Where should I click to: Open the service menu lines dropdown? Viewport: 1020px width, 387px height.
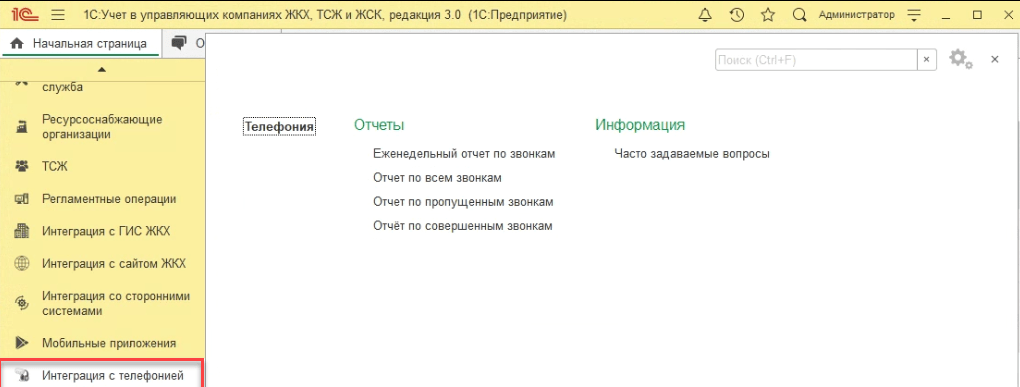click(915, 15)
